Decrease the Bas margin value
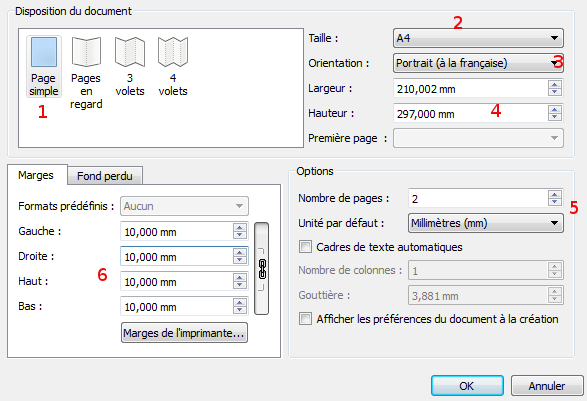587x401 pixels. pos(240,310)
